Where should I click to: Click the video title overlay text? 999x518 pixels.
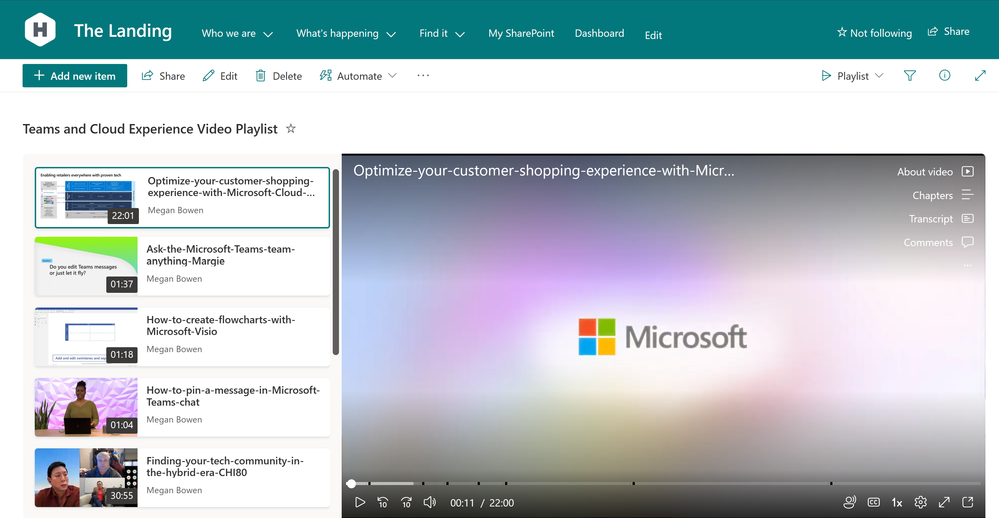[544, 171]
